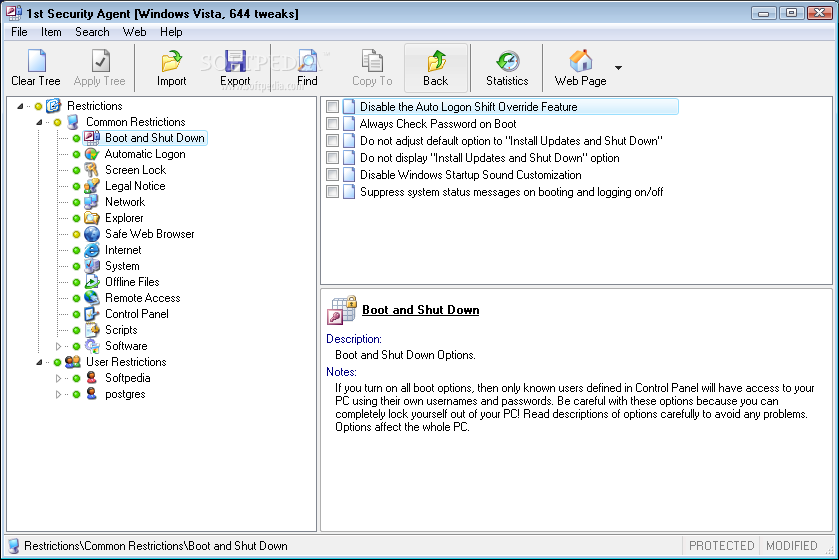
Task: Check Disable Windows Startup Sound Customization
Action: (x=332, y=175)
